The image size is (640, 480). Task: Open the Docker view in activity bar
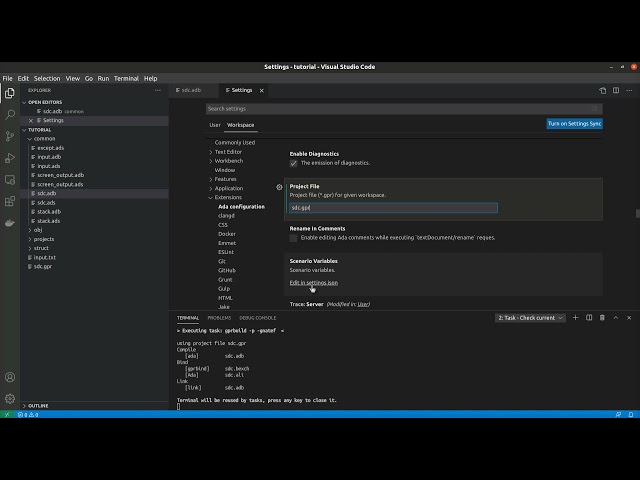(10, 223)
